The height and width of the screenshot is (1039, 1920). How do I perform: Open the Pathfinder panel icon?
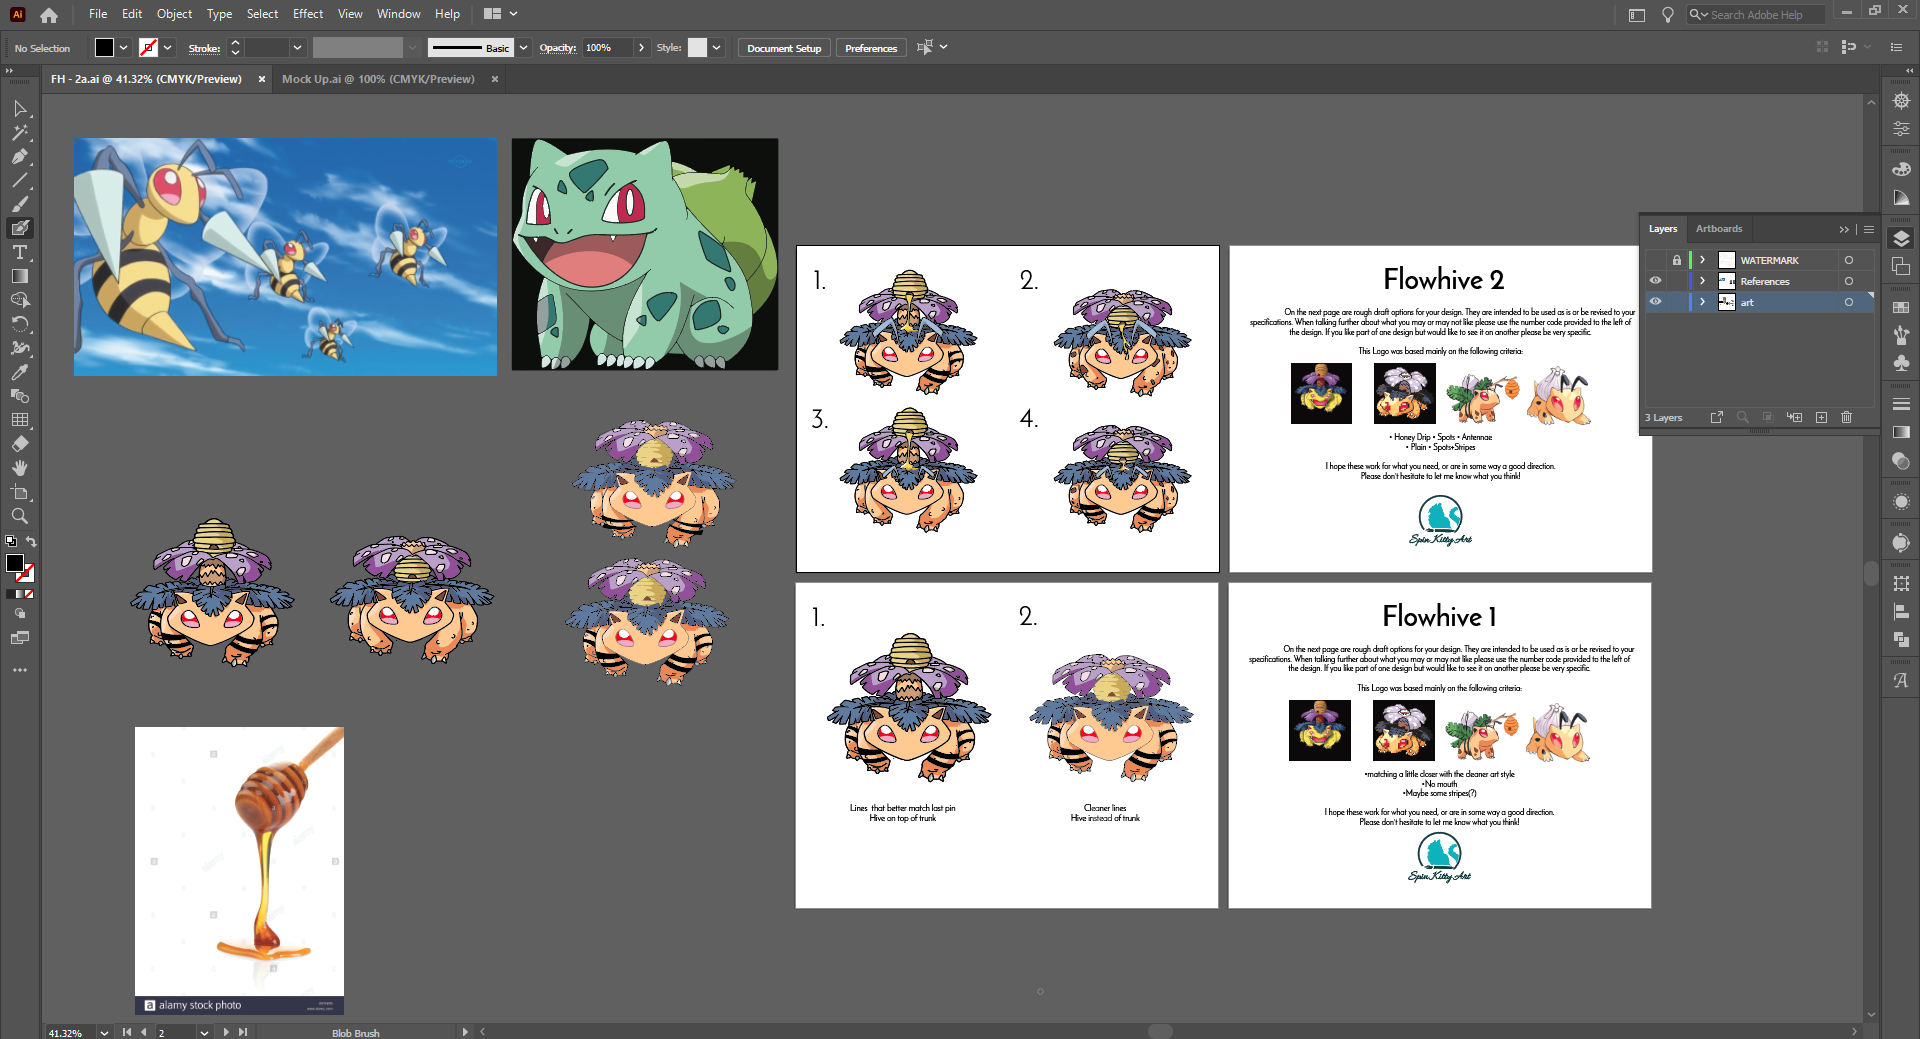coord(1901,639)
